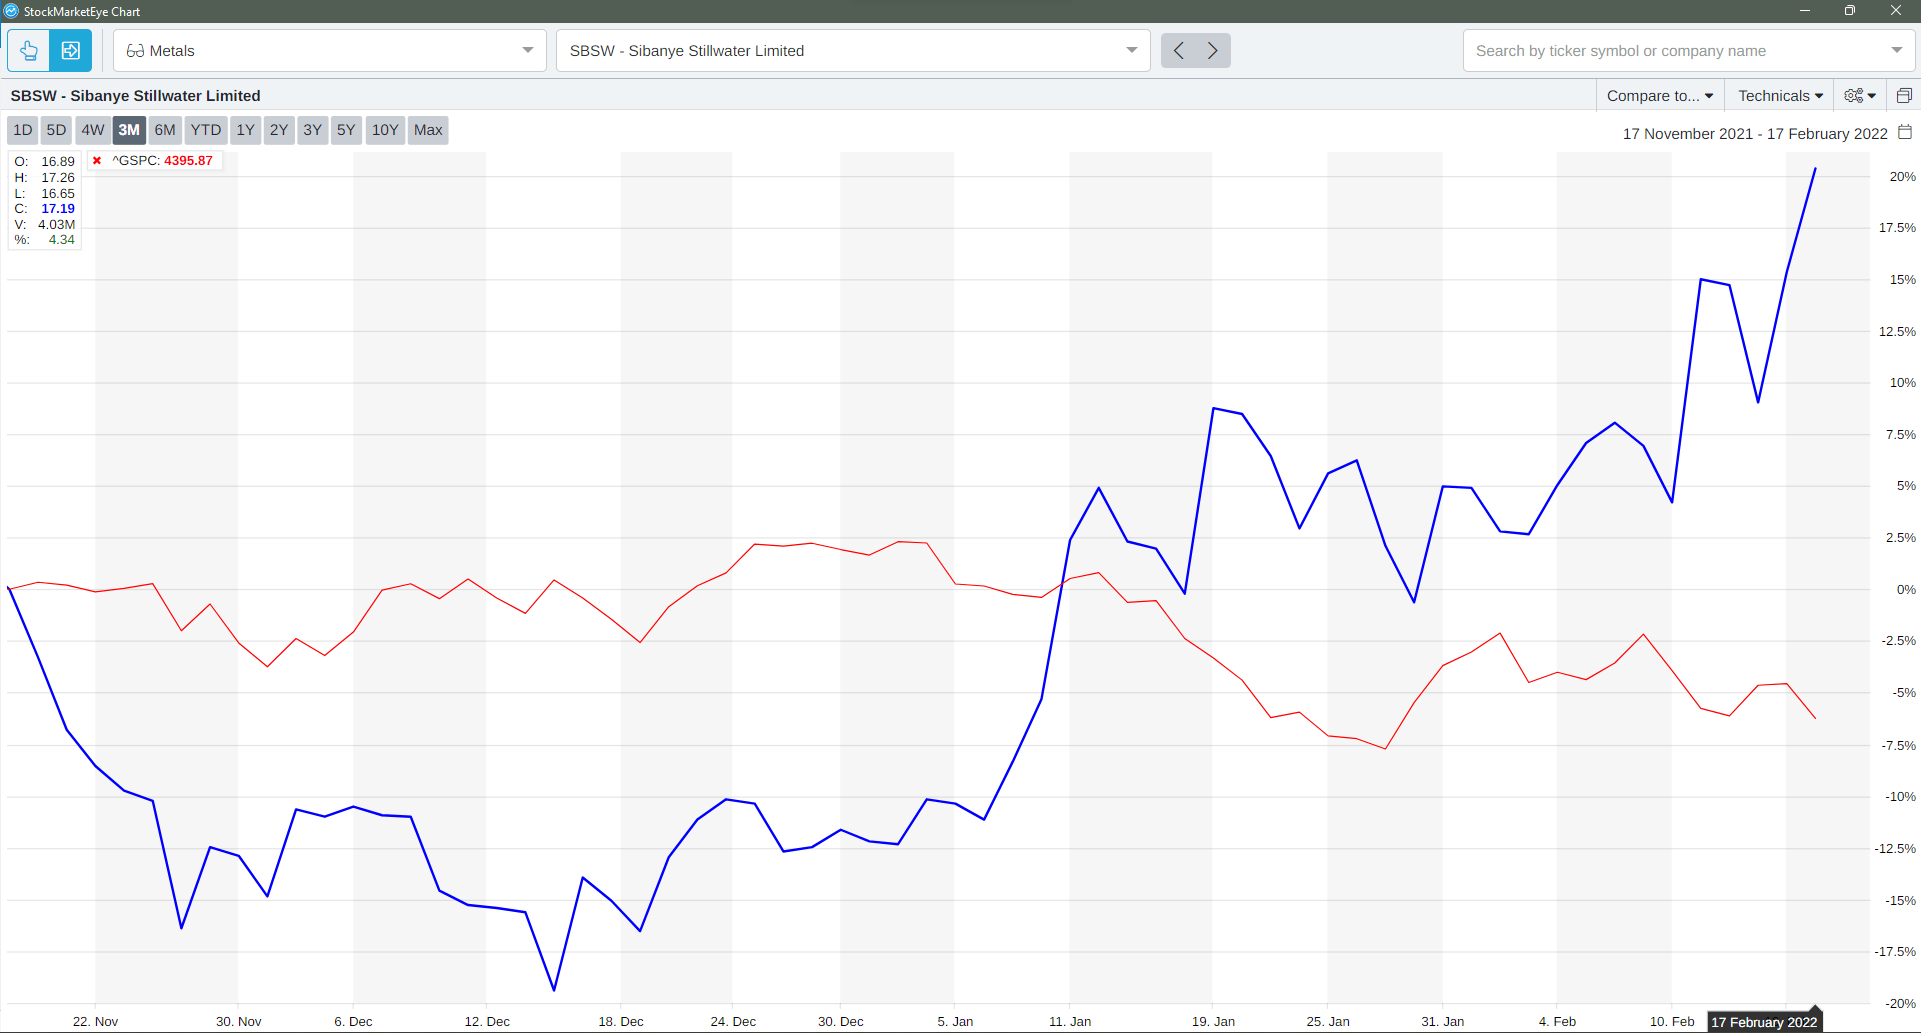
Task: Select the 4W time range
Action: tap(93, 130)
